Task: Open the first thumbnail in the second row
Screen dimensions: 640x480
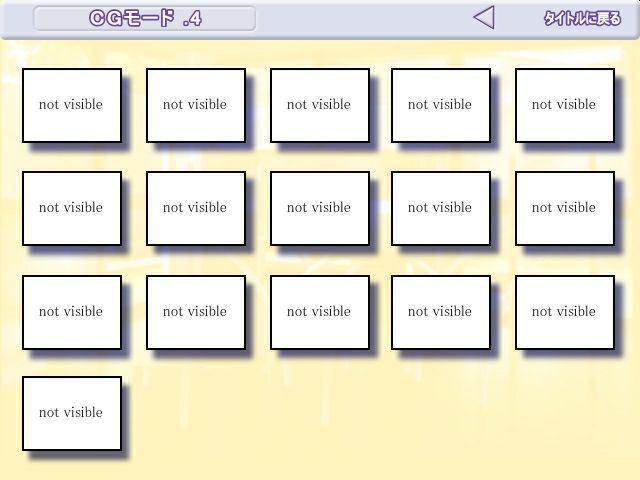Action: click(x=71, y=208)
